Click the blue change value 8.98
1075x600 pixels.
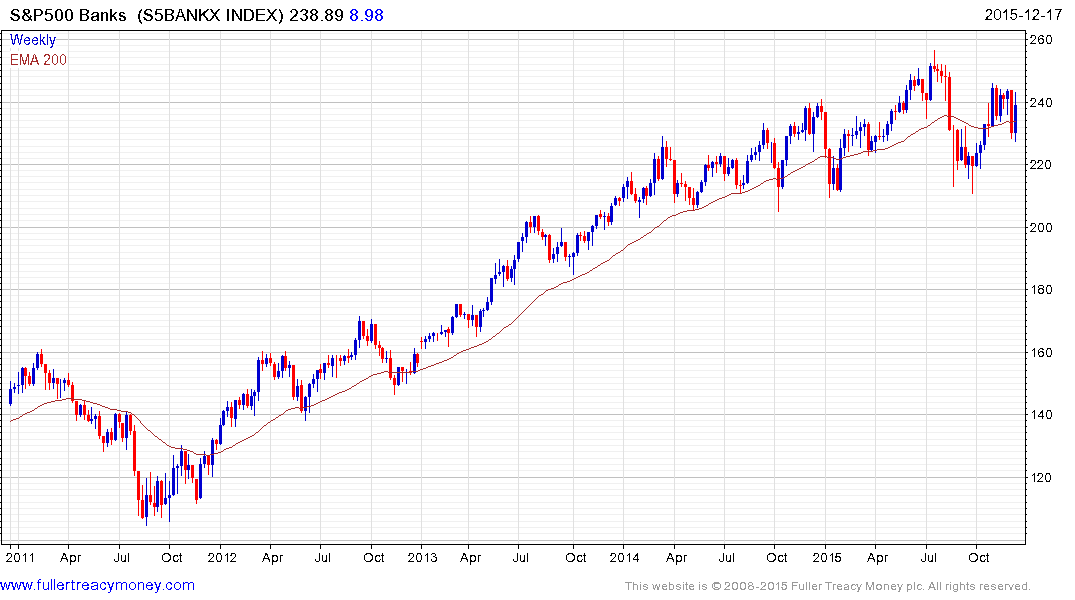coord(366,15)
